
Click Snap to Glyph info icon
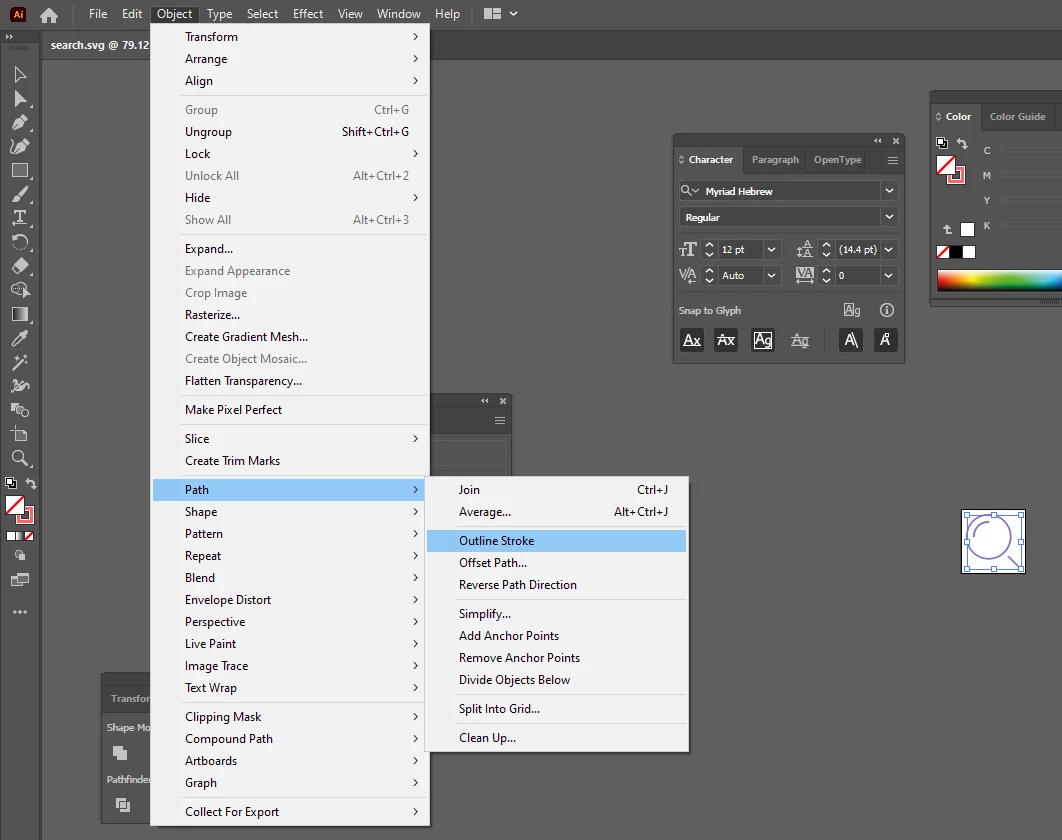[x=887, y=310]
